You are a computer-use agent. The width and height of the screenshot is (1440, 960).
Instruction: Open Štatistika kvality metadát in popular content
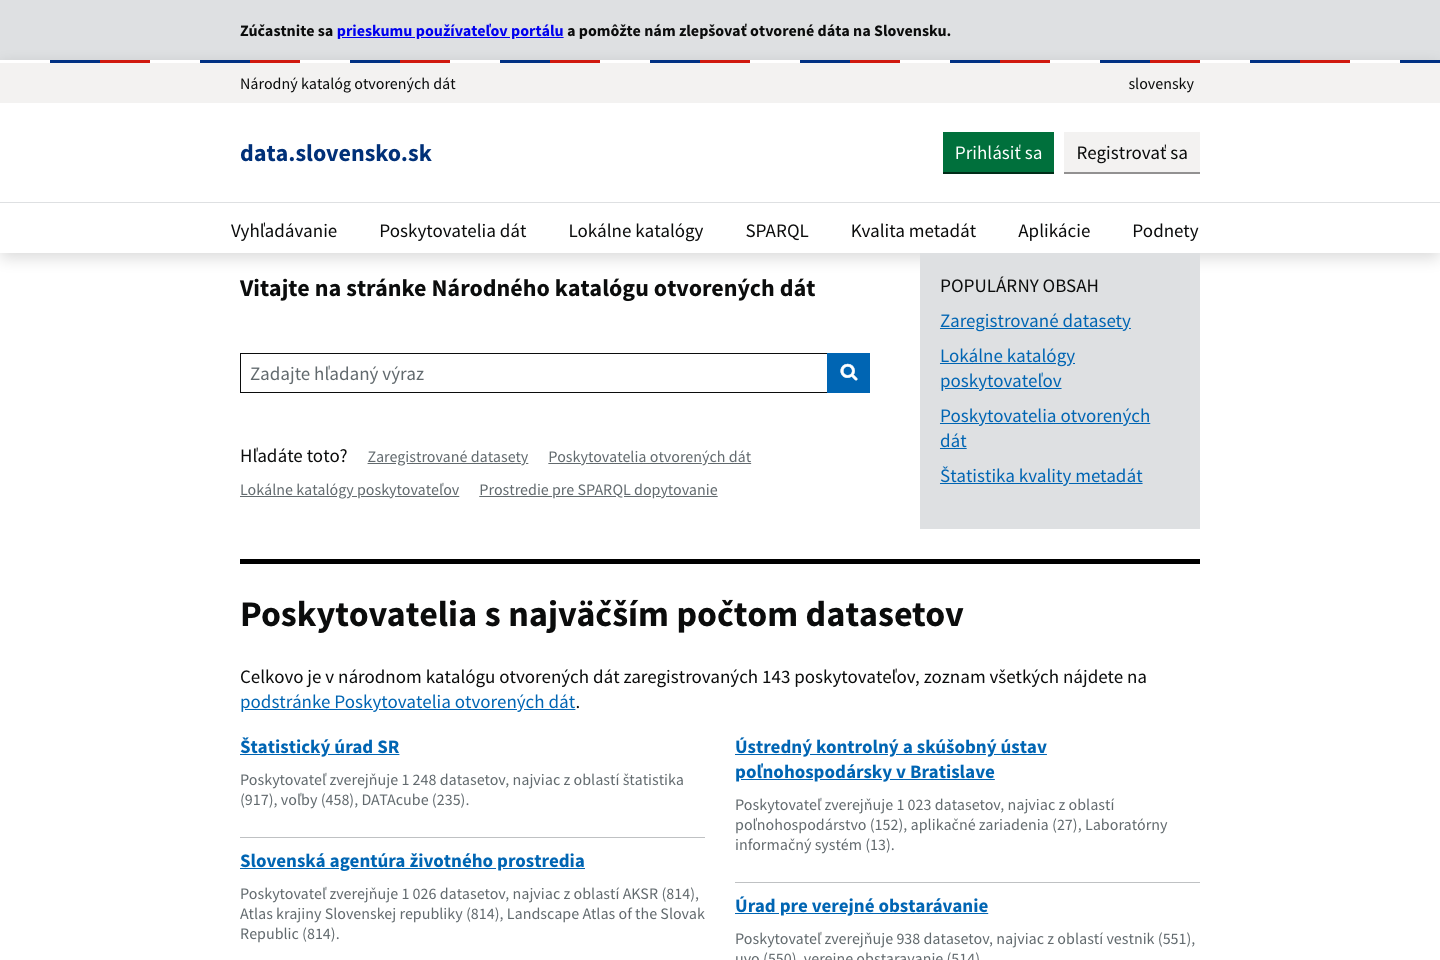[x=1041, y=475]
